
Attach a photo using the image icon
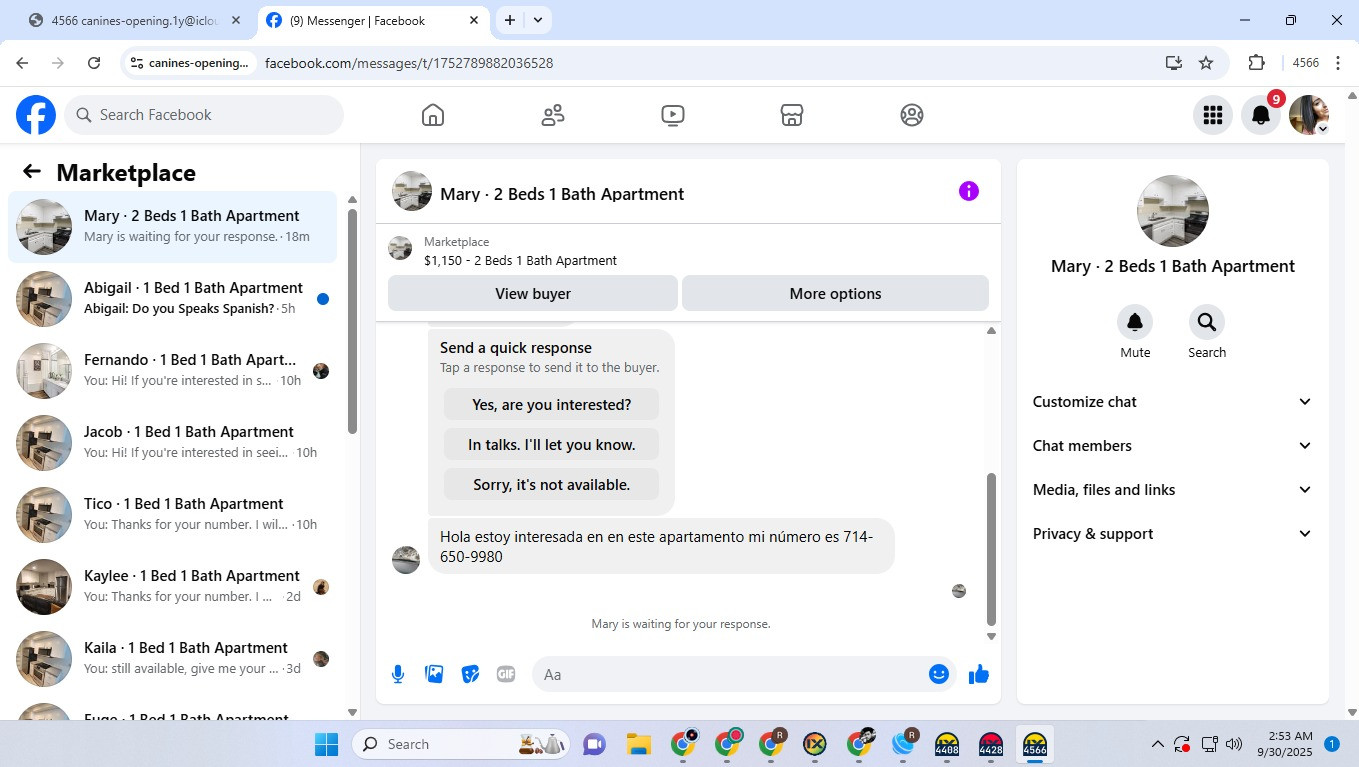(x=434, y=674)
